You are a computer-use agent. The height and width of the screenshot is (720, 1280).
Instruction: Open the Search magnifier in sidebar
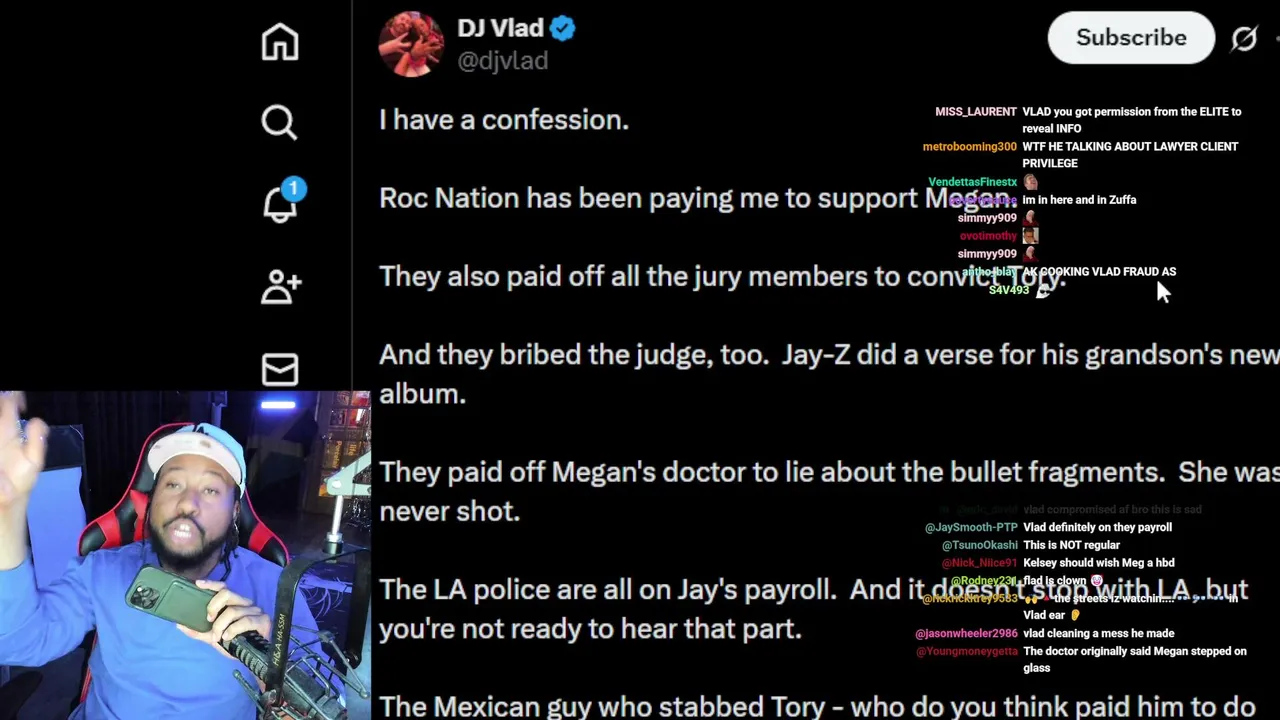(279, 123)
